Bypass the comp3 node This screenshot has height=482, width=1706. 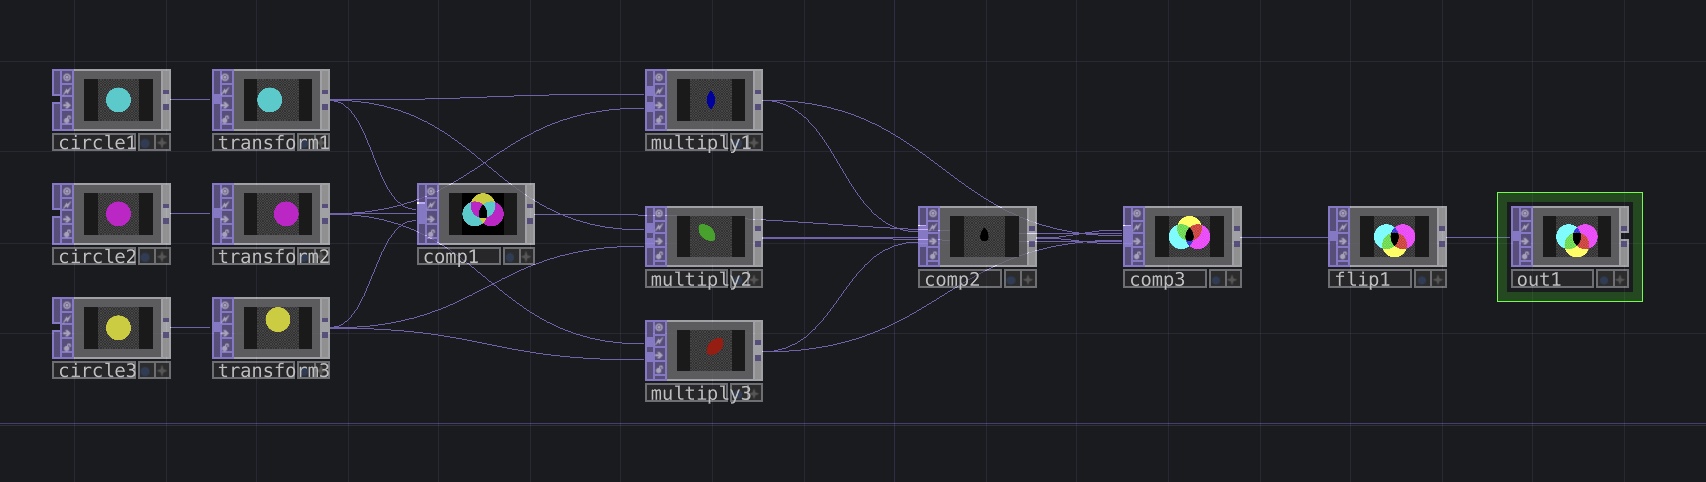(x=1138, y=242)
